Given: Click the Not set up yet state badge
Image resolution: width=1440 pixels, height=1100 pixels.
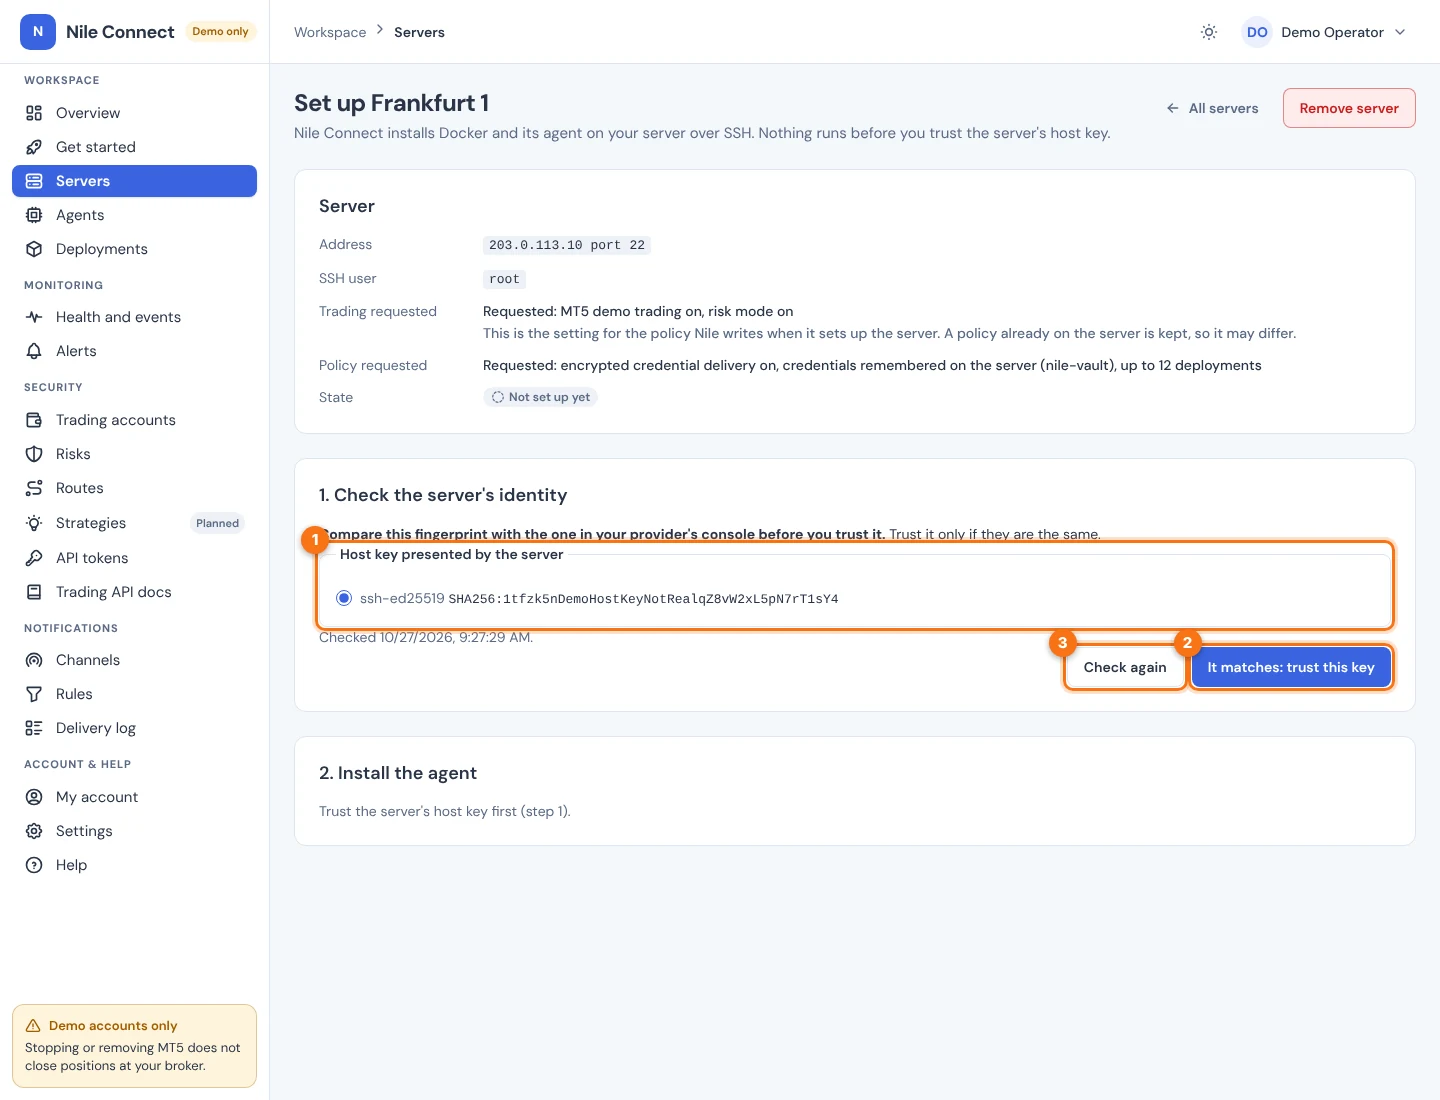Looking at the screenshot, I should pos(540,397).
